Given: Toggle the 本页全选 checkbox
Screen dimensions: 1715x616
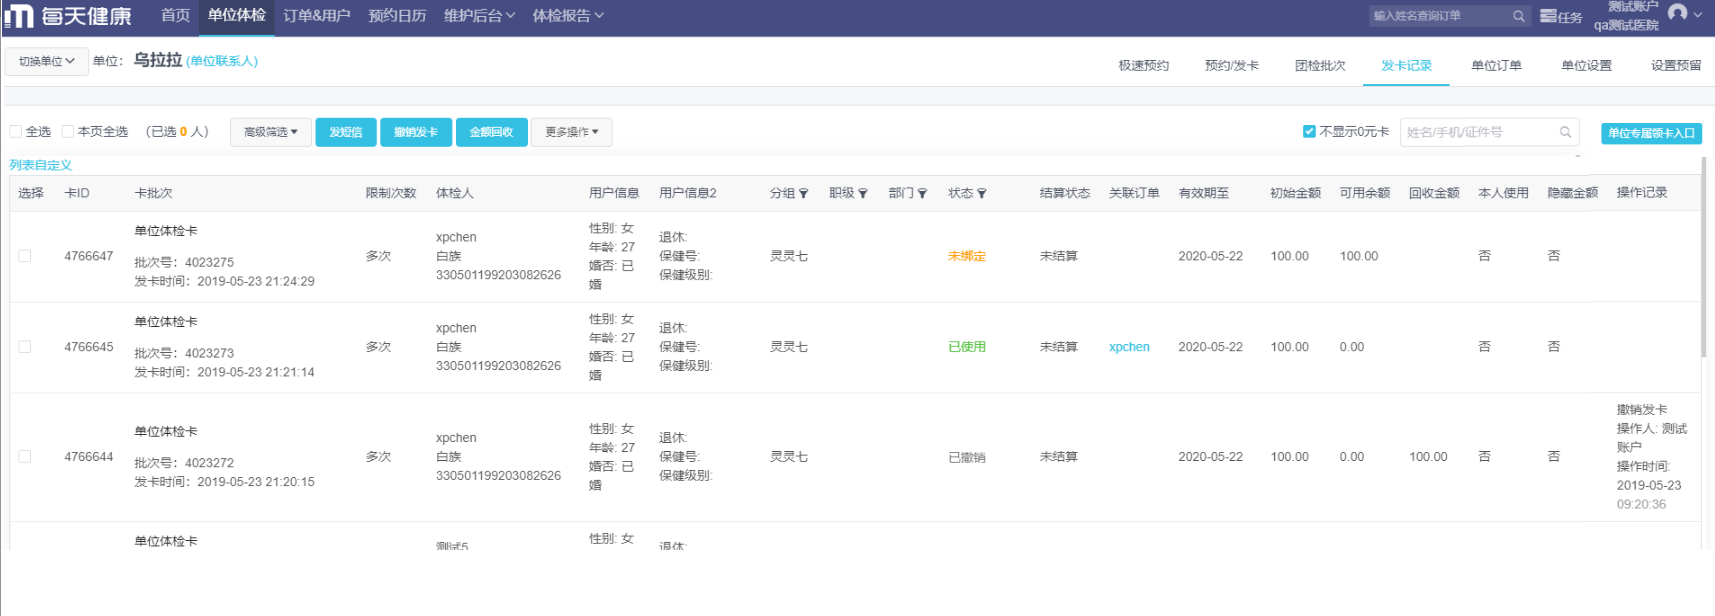Looking at the screenshot, I should pyautogui.click(x=68, y=131).
